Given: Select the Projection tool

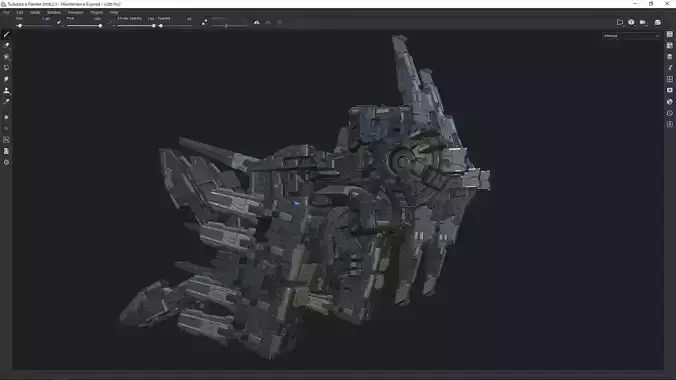Looking at the screenshot, I should pos(6,57).
